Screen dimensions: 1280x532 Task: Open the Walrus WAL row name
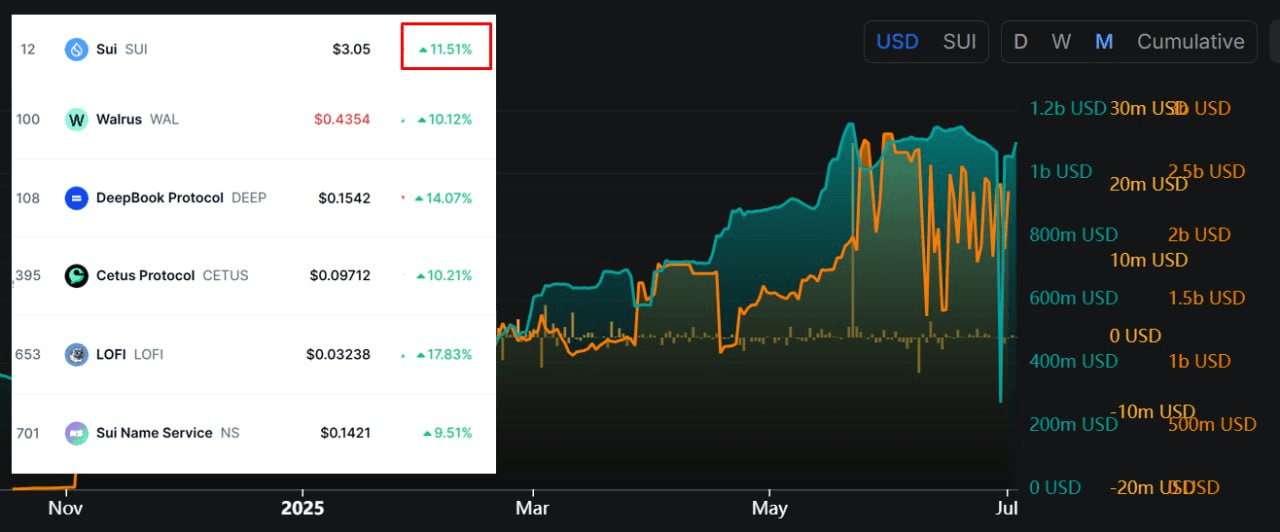137,120
